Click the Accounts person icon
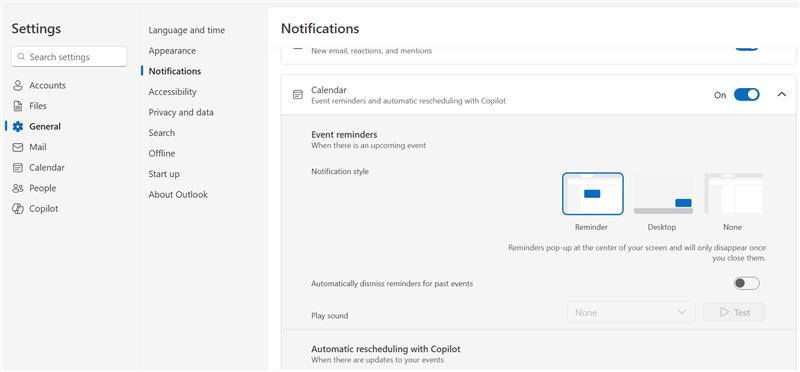This screenshot has height=372, width=800. 18,86
